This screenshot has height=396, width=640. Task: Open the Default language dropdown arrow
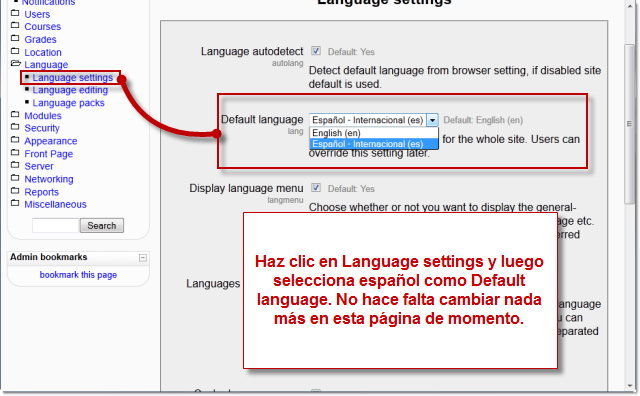[432, 120]
